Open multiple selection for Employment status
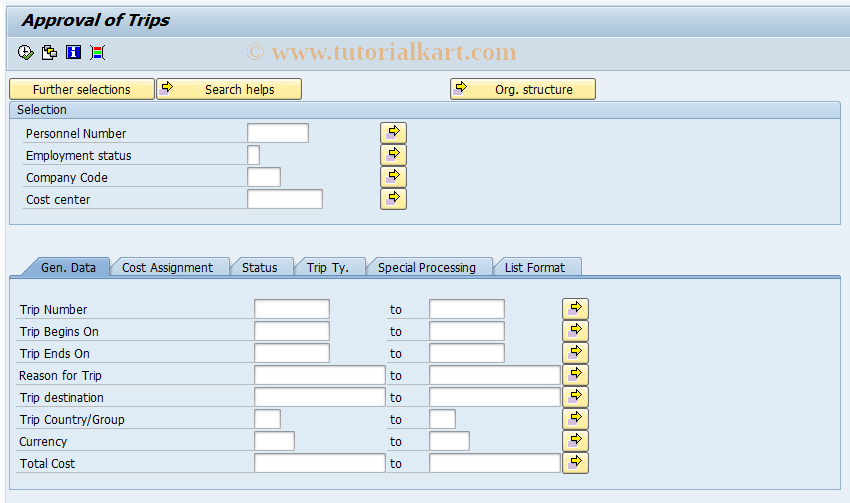This screenshot has height=503, width=850. pos(394,155)
